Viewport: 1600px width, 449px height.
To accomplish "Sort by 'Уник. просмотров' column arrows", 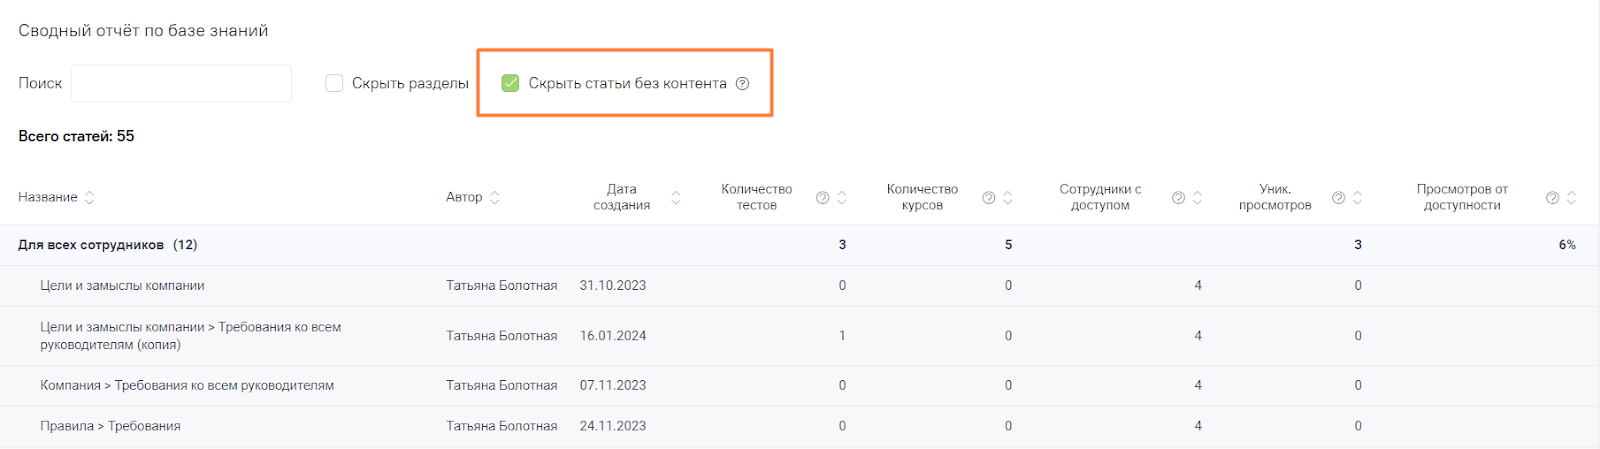I will click(x=1357, y=197).
